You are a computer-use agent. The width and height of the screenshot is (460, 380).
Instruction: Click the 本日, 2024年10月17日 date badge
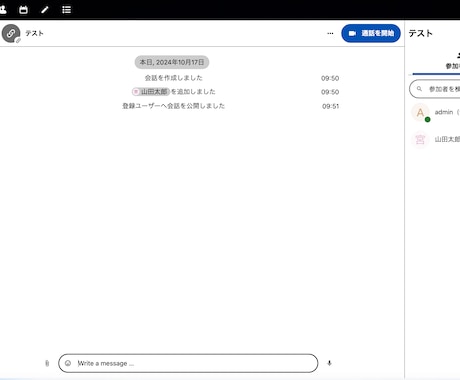point(172,62)
